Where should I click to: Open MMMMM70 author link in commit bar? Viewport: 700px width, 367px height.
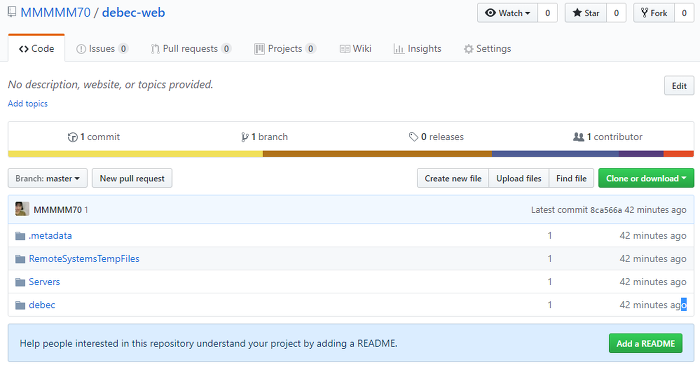[58, 210]
